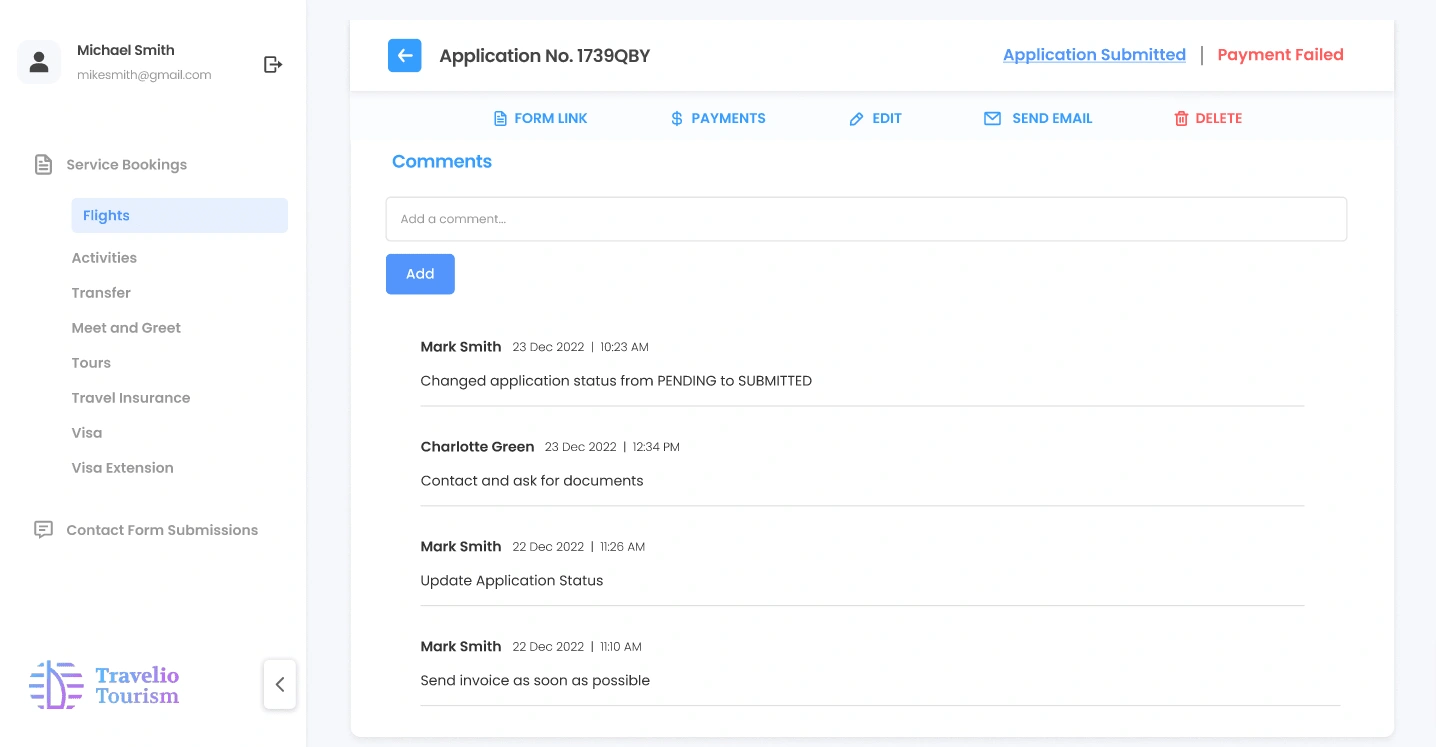Image resolution: width=1436 pixels, height=747 pixels.
Task: Expand the Service Bookings section
Action: pyautogui.click(x=126, y=165)
